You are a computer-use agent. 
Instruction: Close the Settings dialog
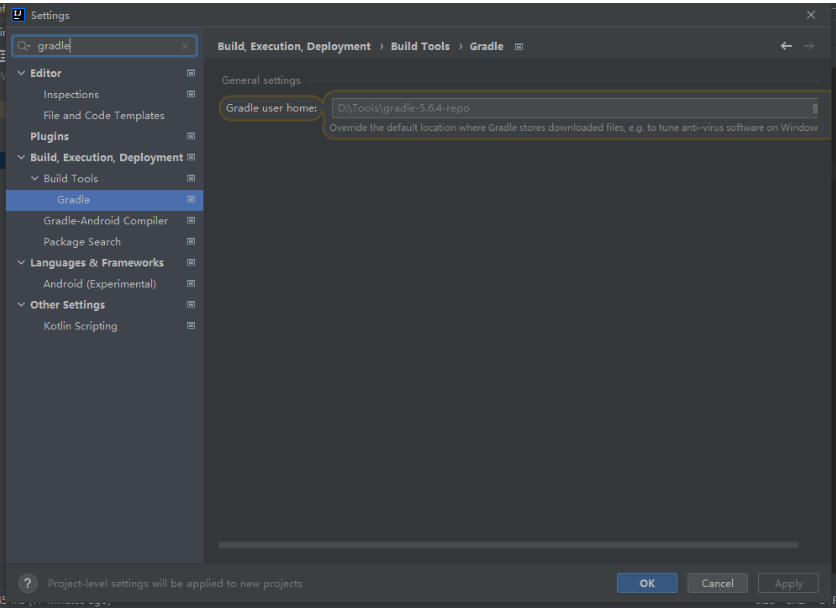[x=811, y=15]
